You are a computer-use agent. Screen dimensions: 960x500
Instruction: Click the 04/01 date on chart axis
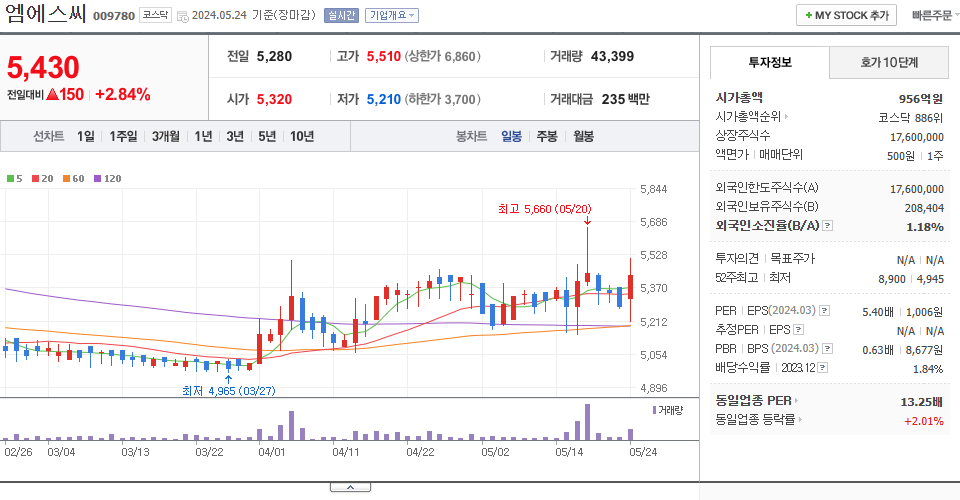coord(272,452)
